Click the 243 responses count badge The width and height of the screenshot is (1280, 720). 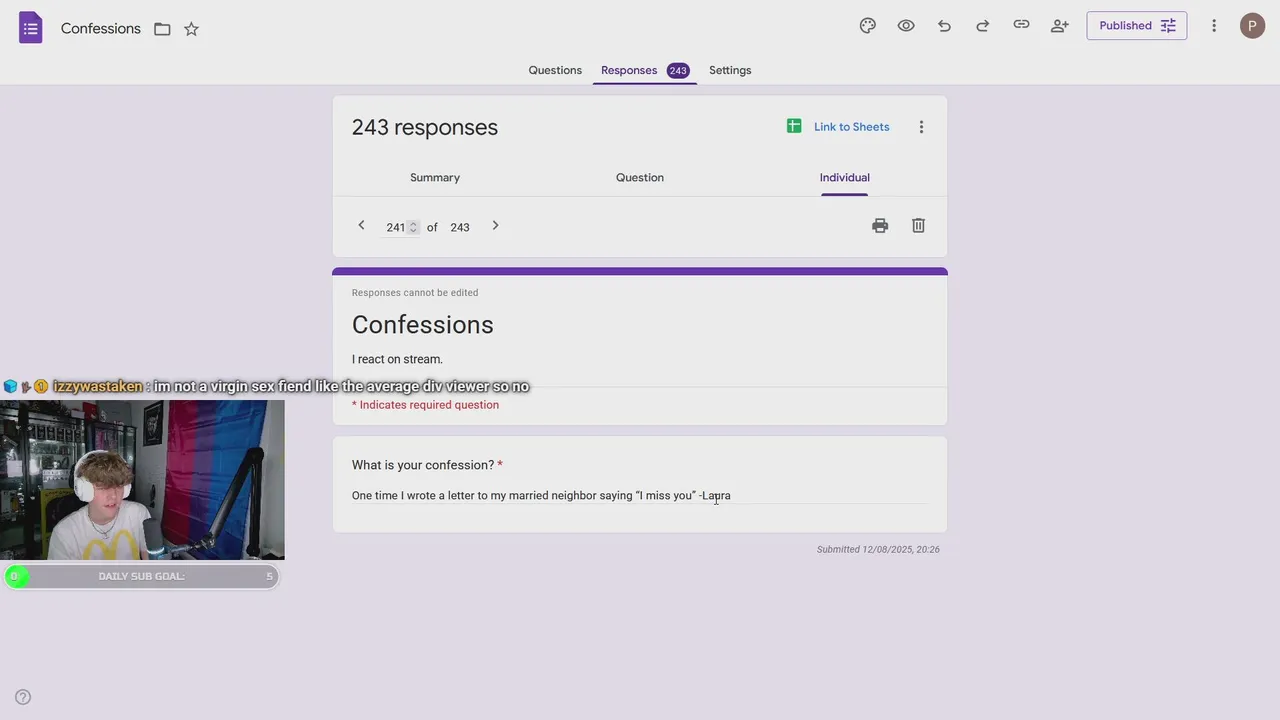click(678, 70)
